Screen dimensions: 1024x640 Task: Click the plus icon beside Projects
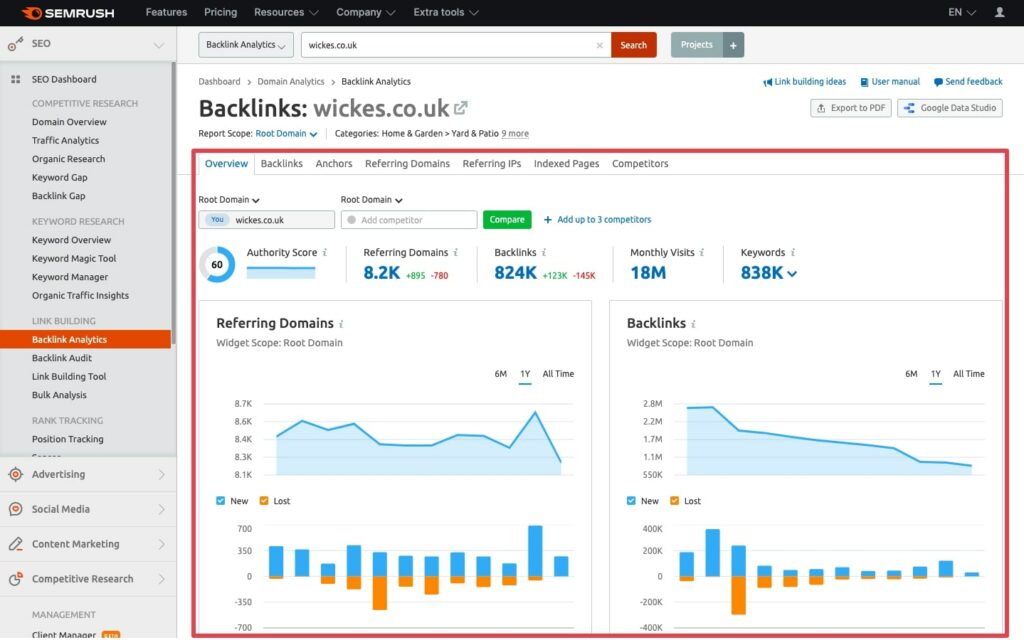click(x=733, y=45)
